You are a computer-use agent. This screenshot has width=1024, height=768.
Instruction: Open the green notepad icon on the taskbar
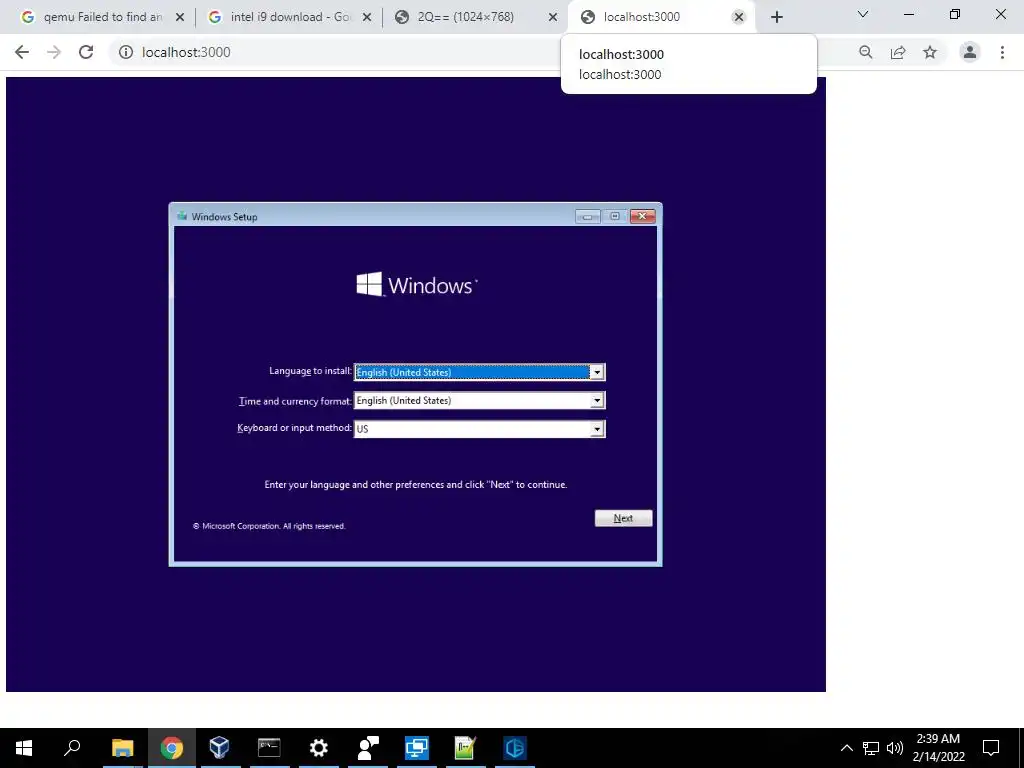click(x=466, y=748)
